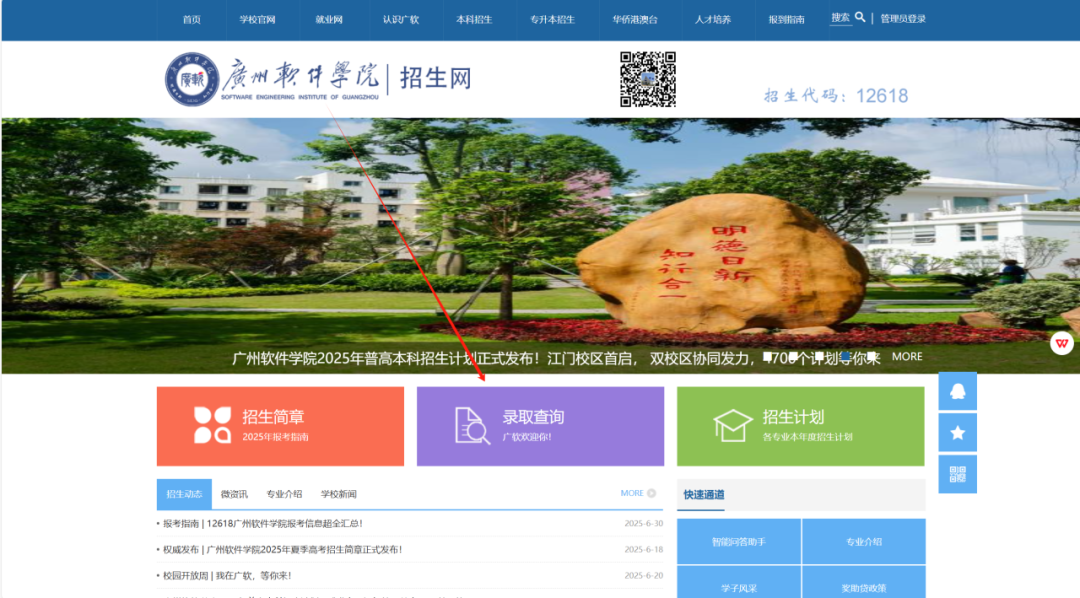Click the search magnifier icon
The height and width of the screenshot is (598, 1080).
(x=860, y=17)
